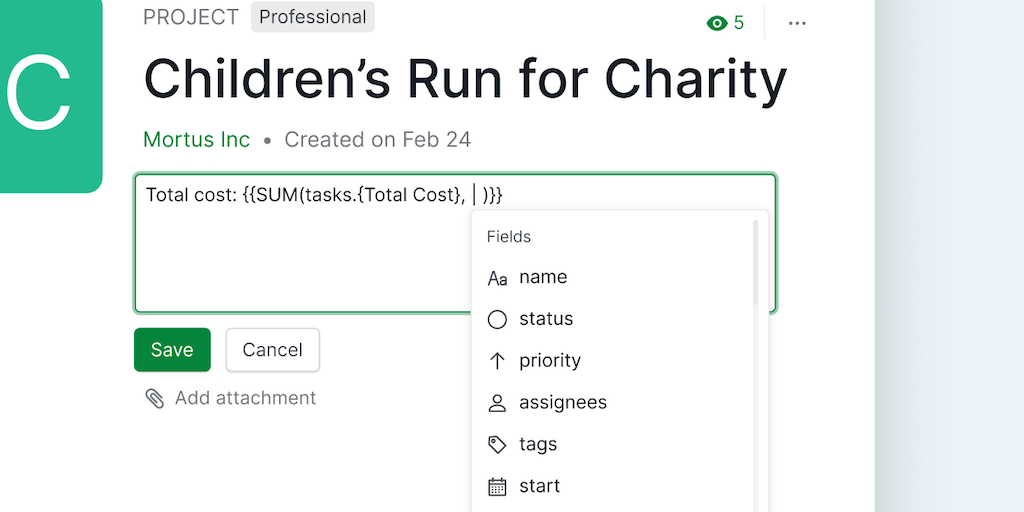
Task: Choose the status field from the list
Action: [x=546, y=319]
